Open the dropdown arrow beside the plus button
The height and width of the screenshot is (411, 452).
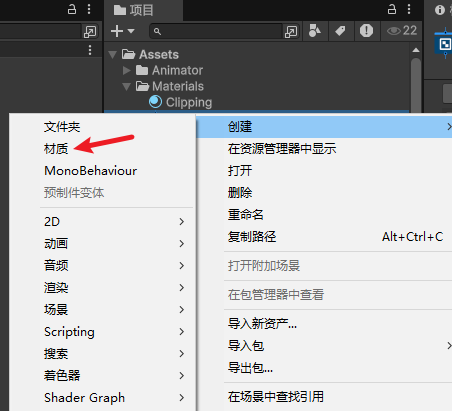click(x=131, y=31)
